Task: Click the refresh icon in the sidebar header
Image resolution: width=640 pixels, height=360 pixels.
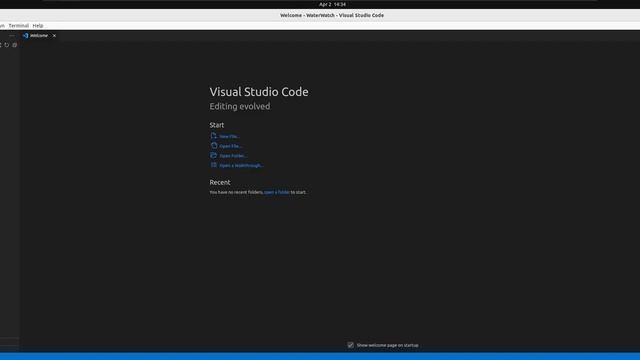Action: tap(7, 45)
